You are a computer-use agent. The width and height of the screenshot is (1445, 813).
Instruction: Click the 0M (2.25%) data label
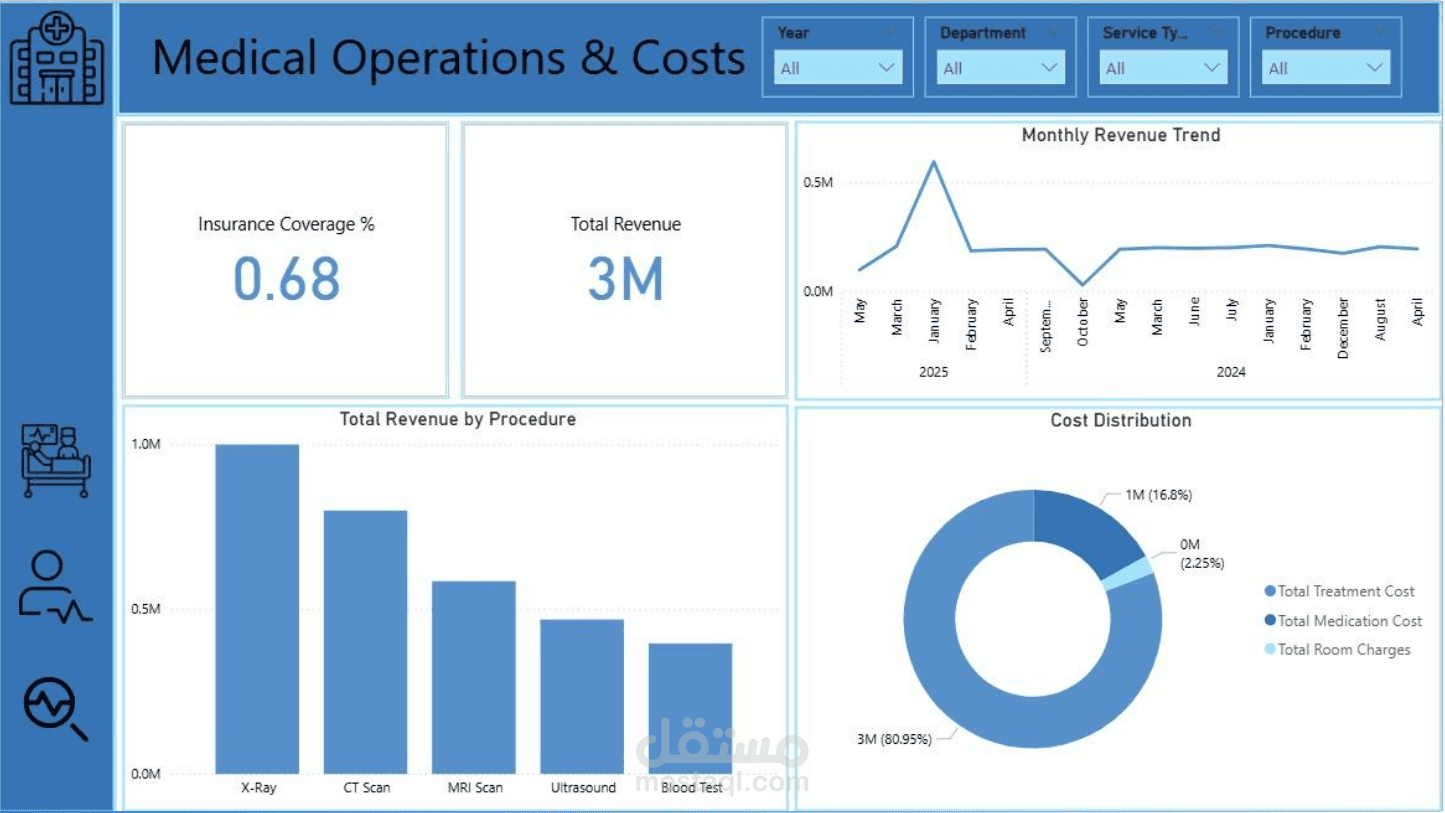pos(1200,554)
